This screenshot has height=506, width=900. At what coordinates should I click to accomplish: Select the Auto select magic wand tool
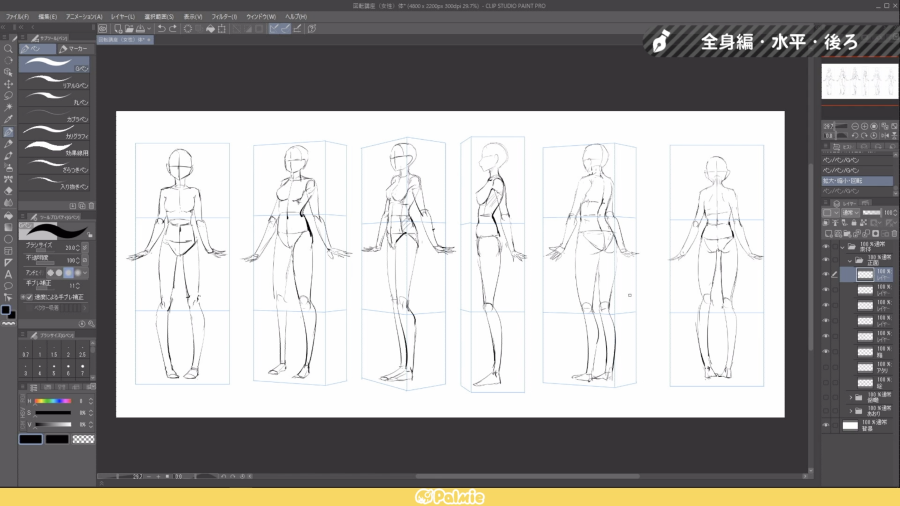click(x=8, y=108)
